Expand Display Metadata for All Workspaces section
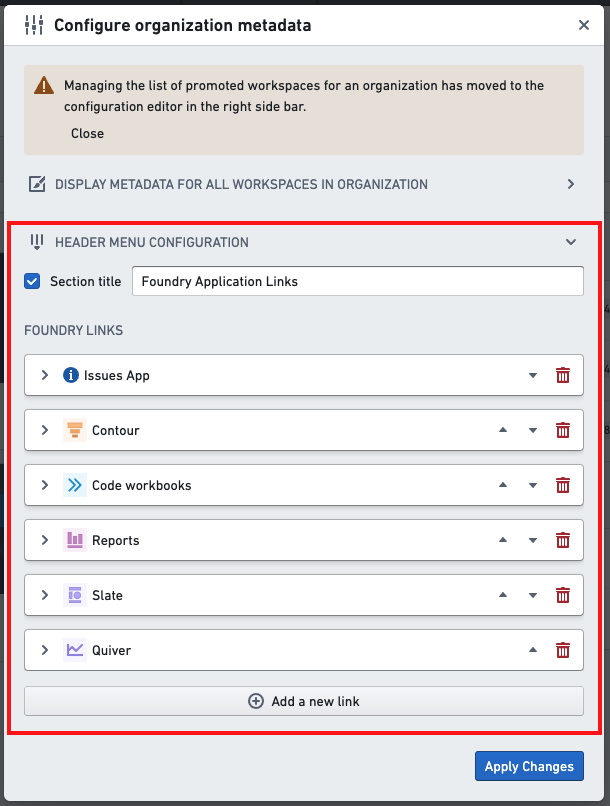Screen dimensions: 610x806 pos(570,184)
